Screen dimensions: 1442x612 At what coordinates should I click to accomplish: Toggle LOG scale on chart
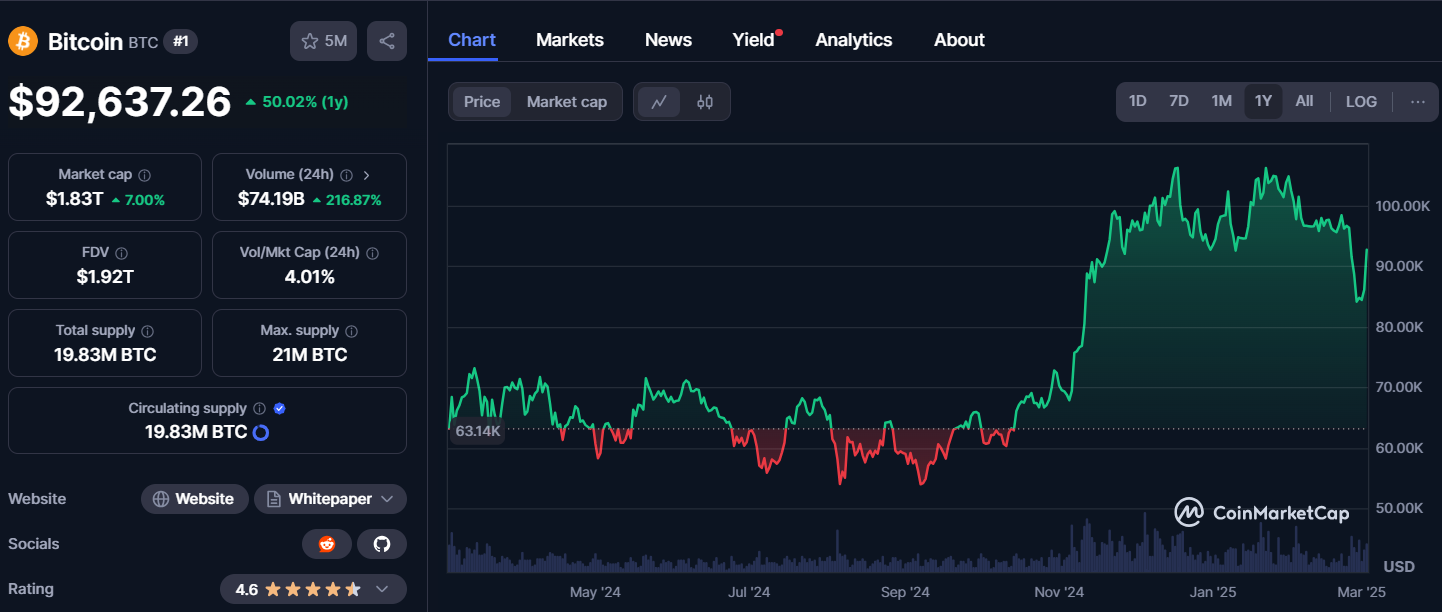[x=1361, y=102]
